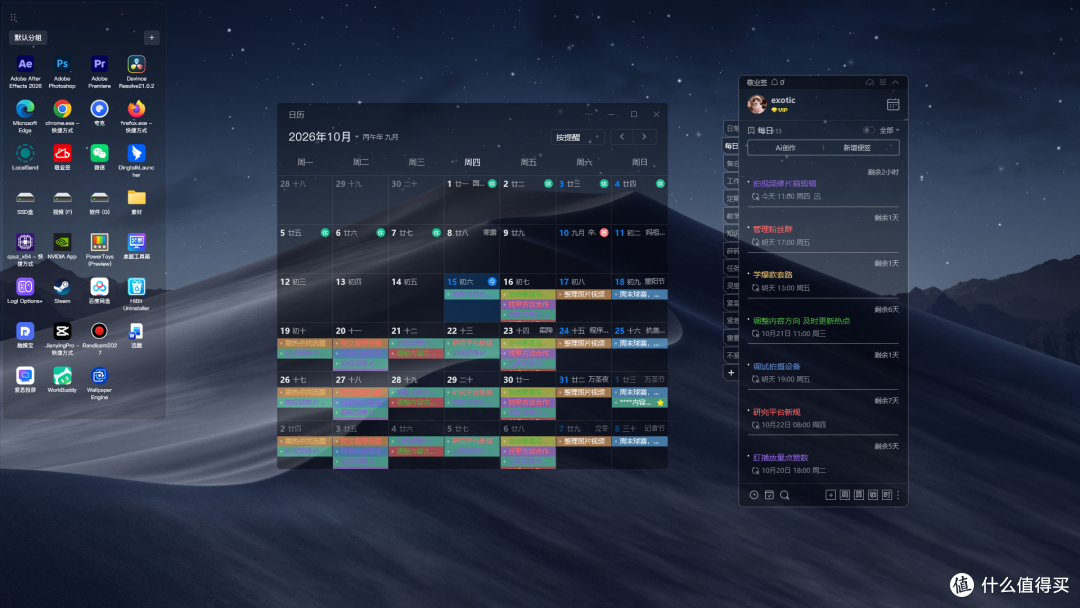Open the vertical dots menu in notes footer

click(898, 495)
